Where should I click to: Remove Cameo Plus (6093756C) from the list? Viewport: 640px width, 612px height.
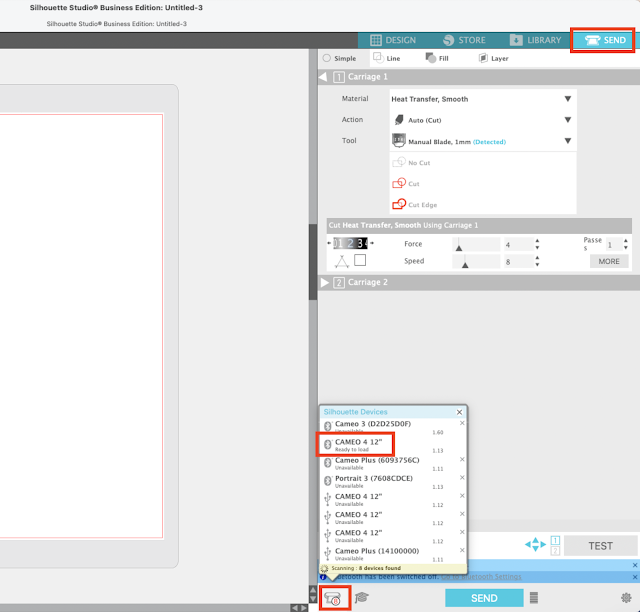pos(462,459)
